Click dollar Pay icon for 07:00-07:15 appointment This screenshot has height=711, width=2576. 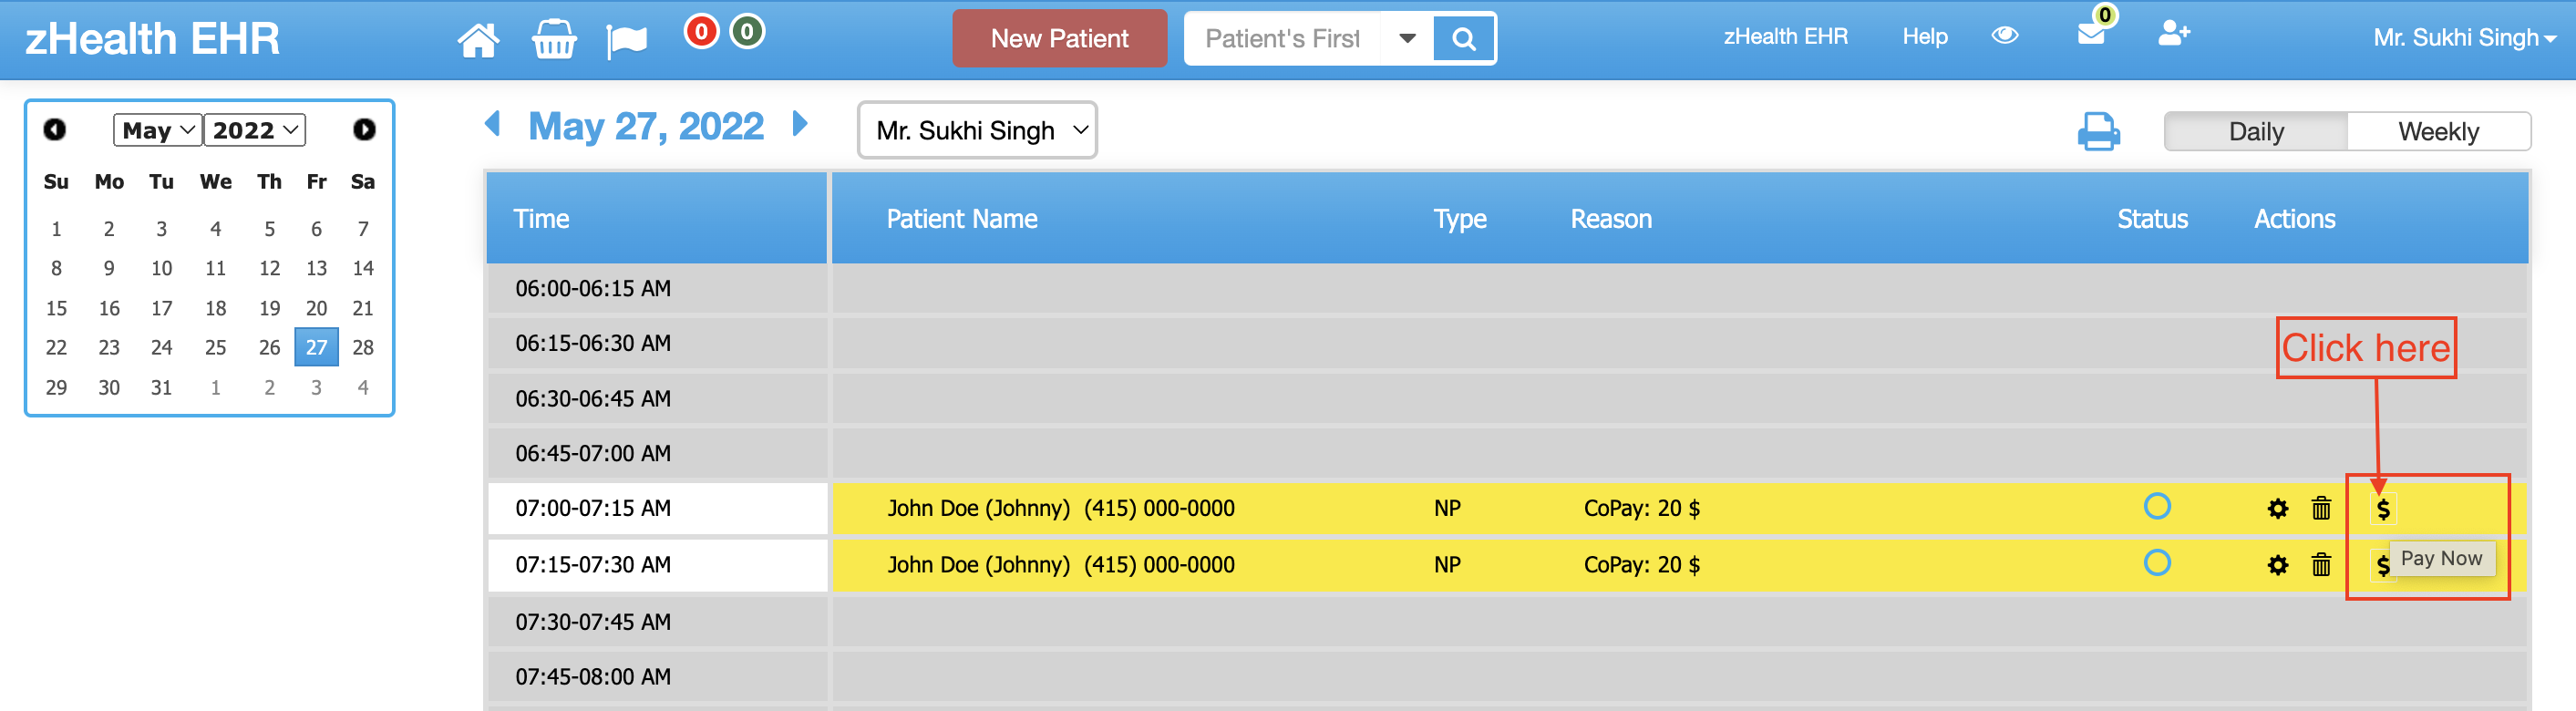tap(2383, 510)
